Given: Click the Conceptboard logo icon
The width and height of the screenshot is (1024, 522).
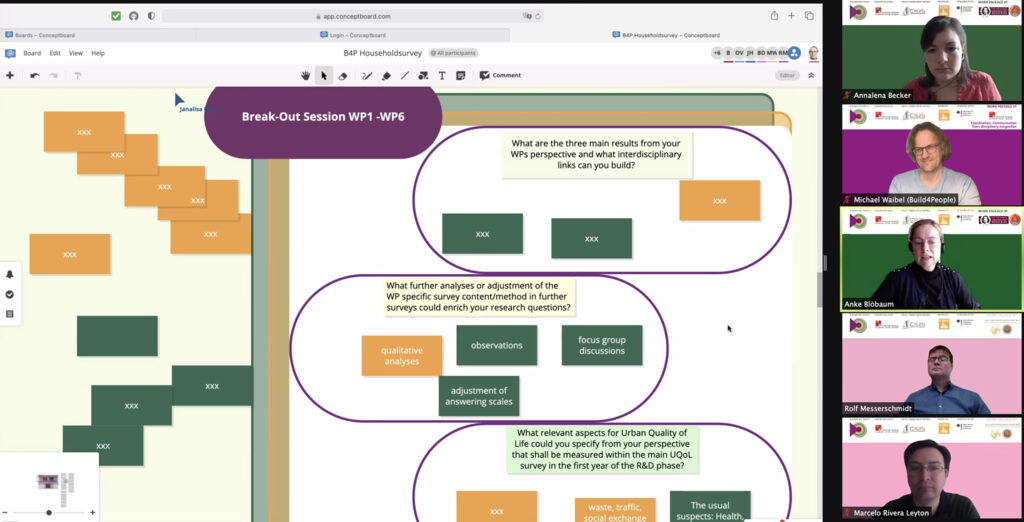Looking at the screenshot, I should pyautogui.click(x=10, y=54).
